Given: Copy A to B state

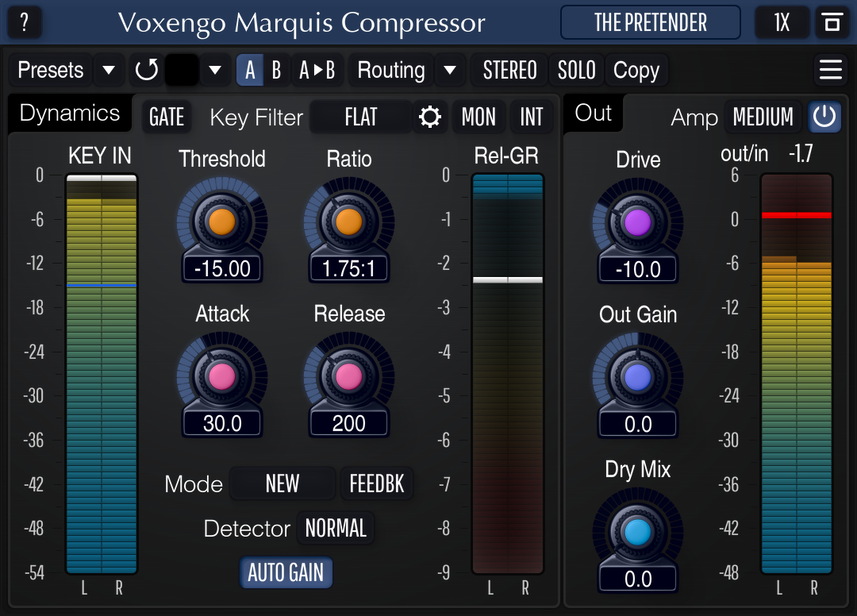Looking at the screenshot, I should click(317, 70).
